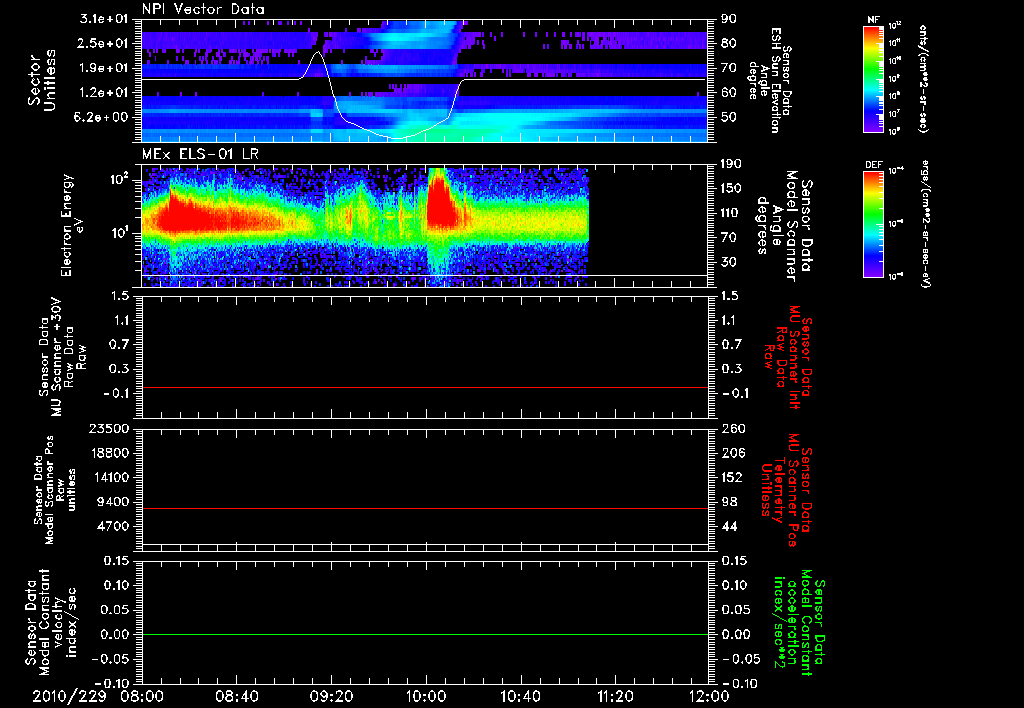Viewport: 1024px width, 708px height.
Task: Click the '260' telemetry tick label
Action: click(x=732, y=428)
